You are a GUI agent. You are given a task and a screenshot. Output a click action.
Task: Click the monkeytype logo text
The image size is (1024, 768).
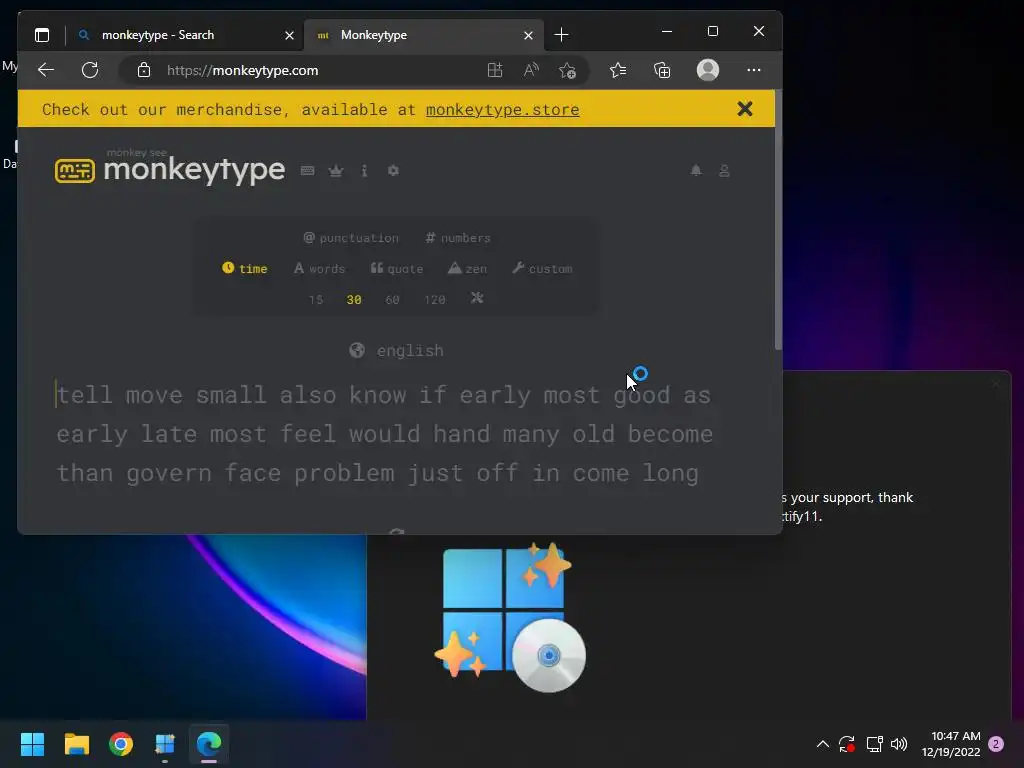click(194, 170)
